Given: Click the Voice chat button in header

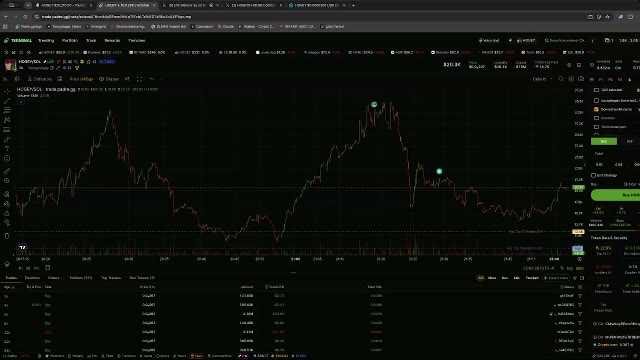Looking at the screenshot, I should coord(489,40).
